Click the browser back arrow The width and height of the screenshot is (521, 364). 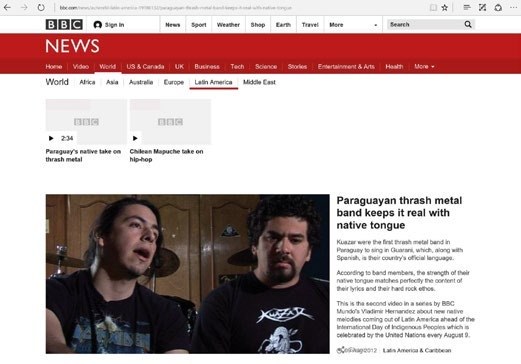7,7
